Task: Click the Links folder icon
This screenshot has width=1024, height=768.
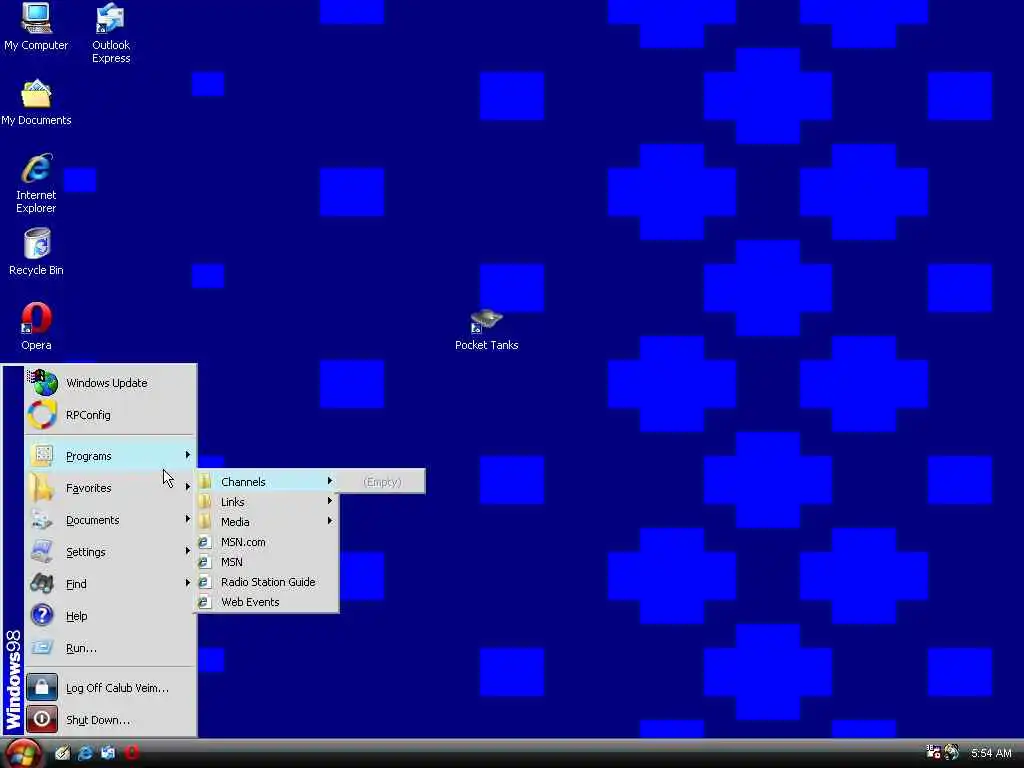Action: point(205,502)
